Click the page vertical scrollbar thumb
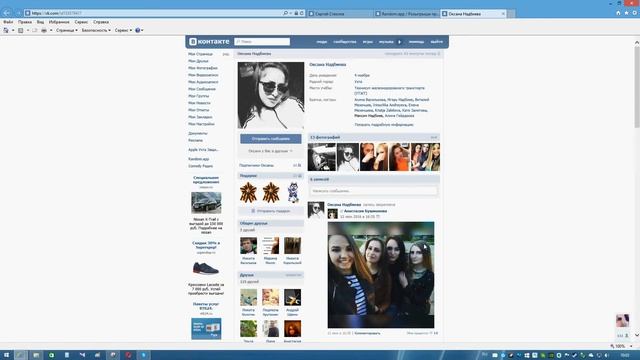640x360 pixels. point(637,86)
